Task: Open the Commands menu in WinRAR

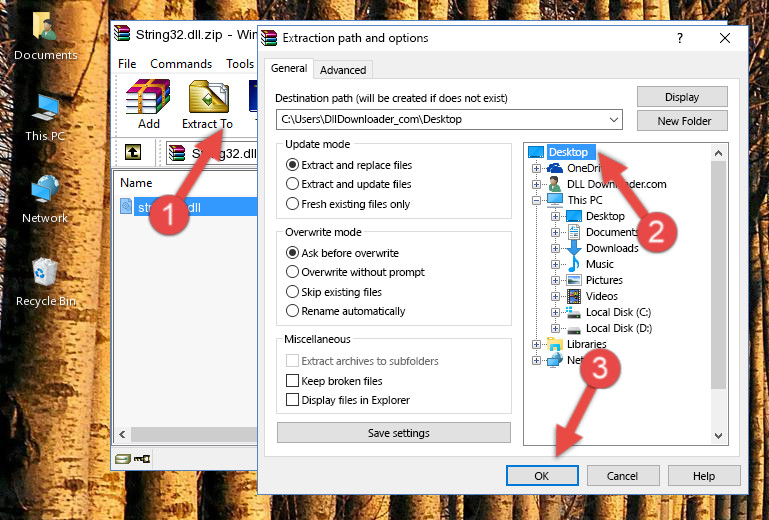Action: (x=181, y=64)
